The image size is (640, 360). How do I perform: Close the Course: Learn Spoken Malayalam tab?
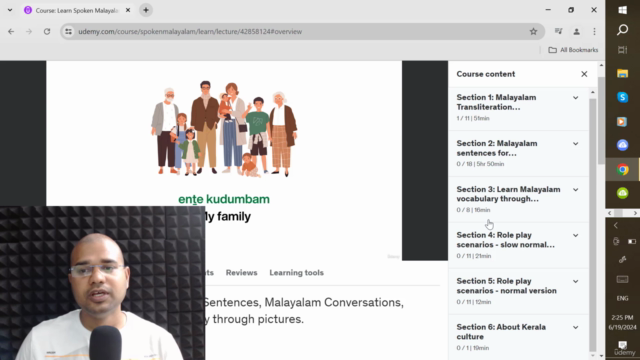128,10
